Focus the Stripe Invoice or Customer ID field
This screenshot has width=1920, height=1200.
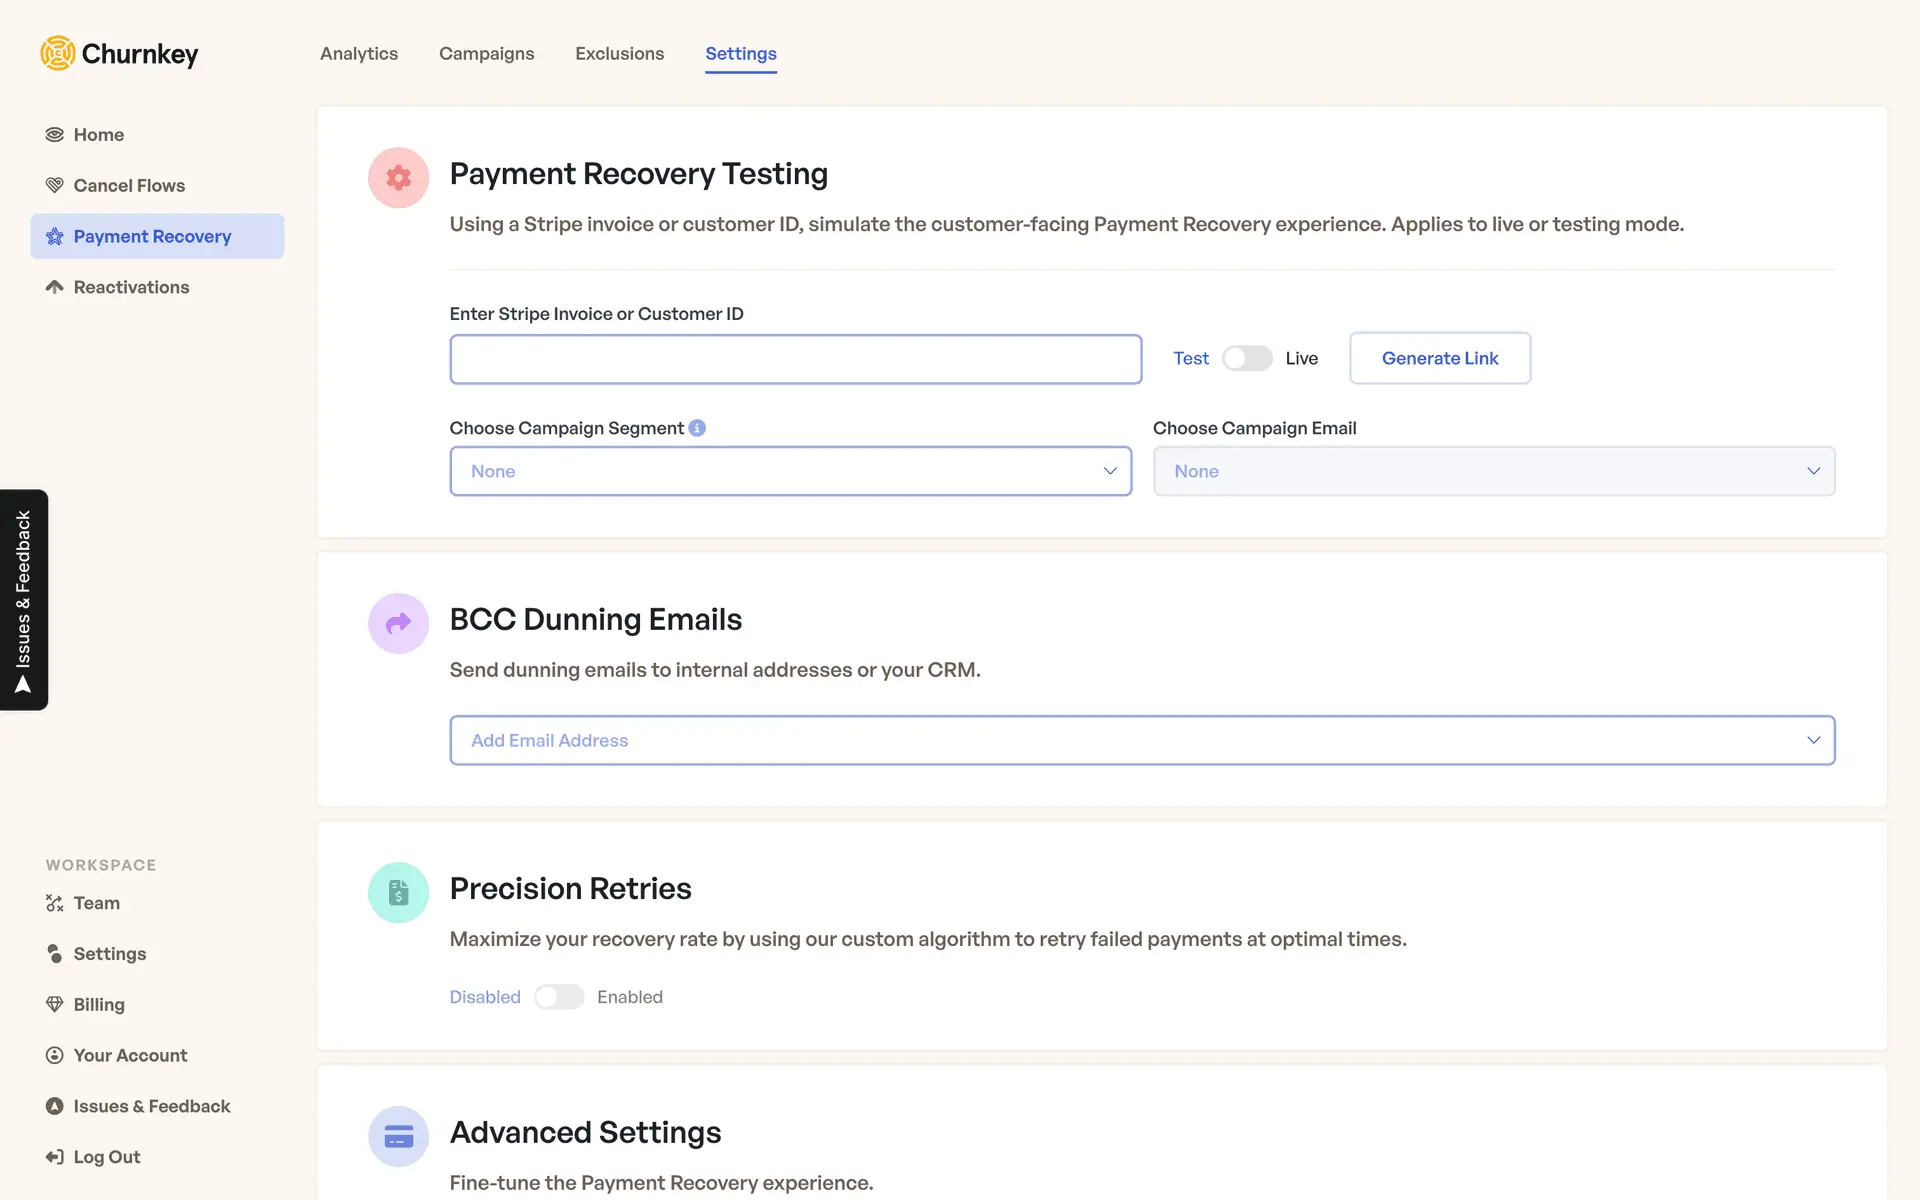pos(795,359)
